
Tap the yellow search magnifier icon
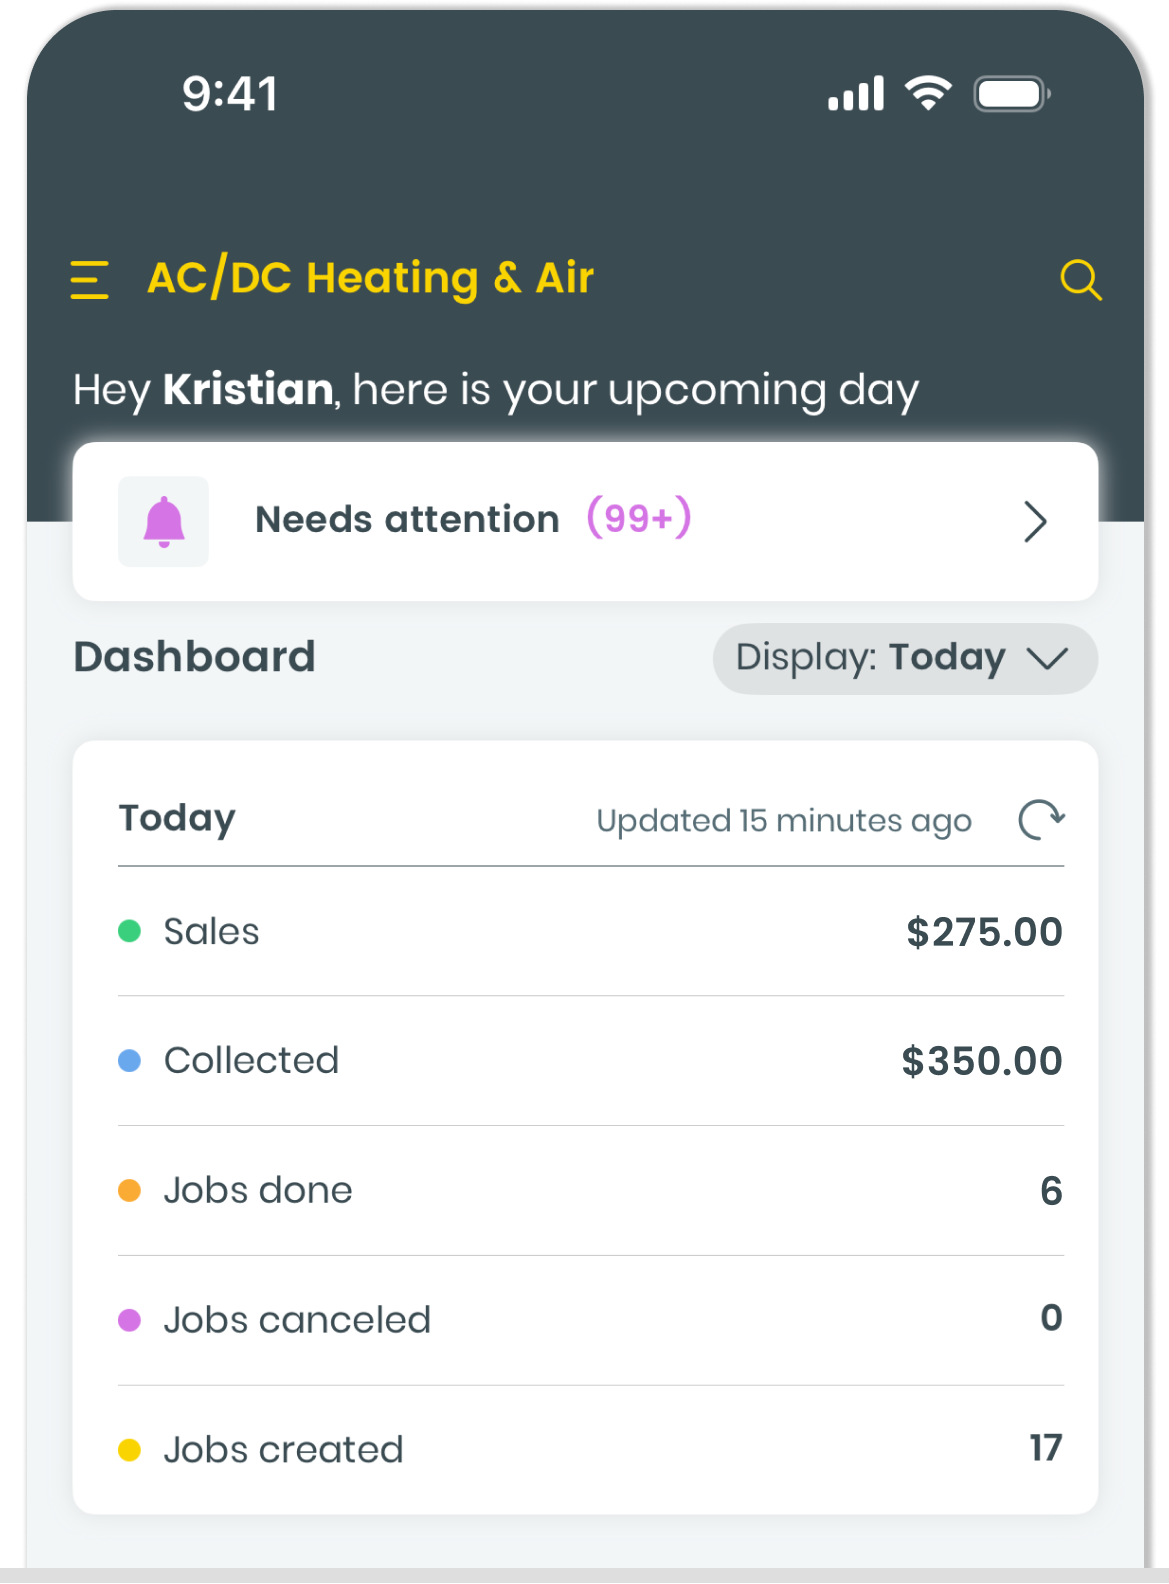(x=1080, y=280)
